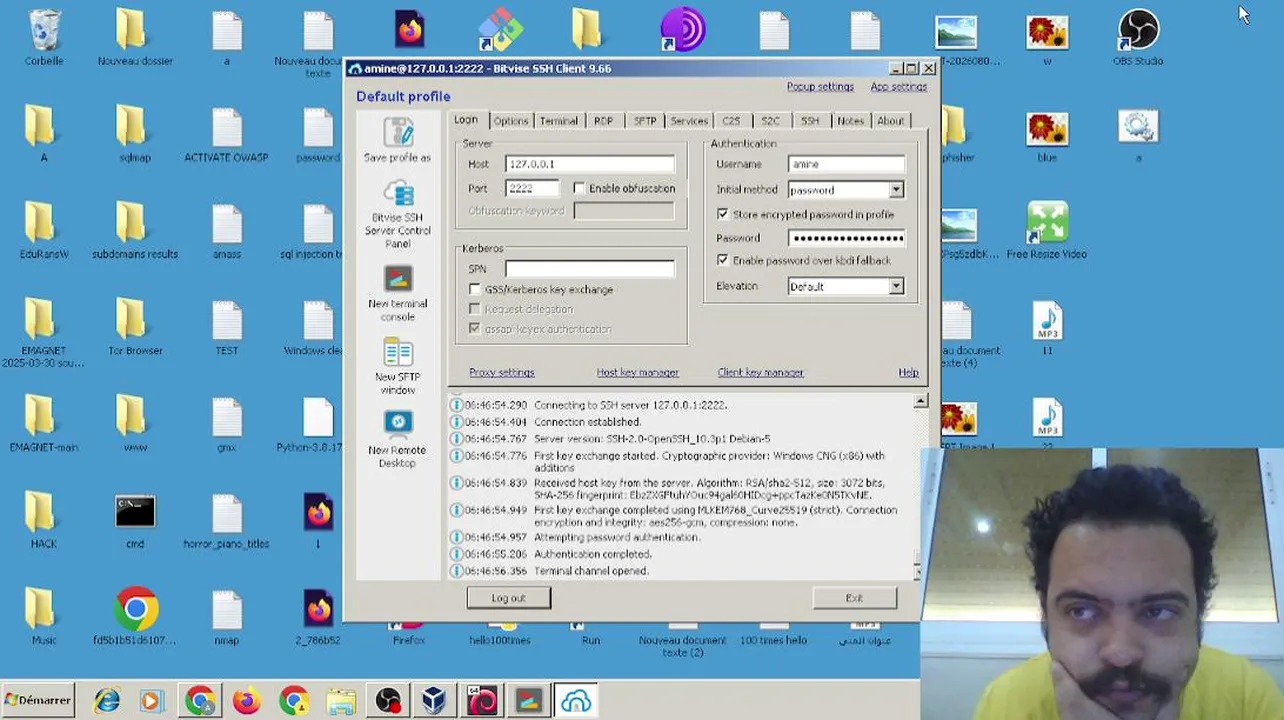The image size is (1284, 720).
Task: Click the Démarrer start button
Action: tap(39, 701)
